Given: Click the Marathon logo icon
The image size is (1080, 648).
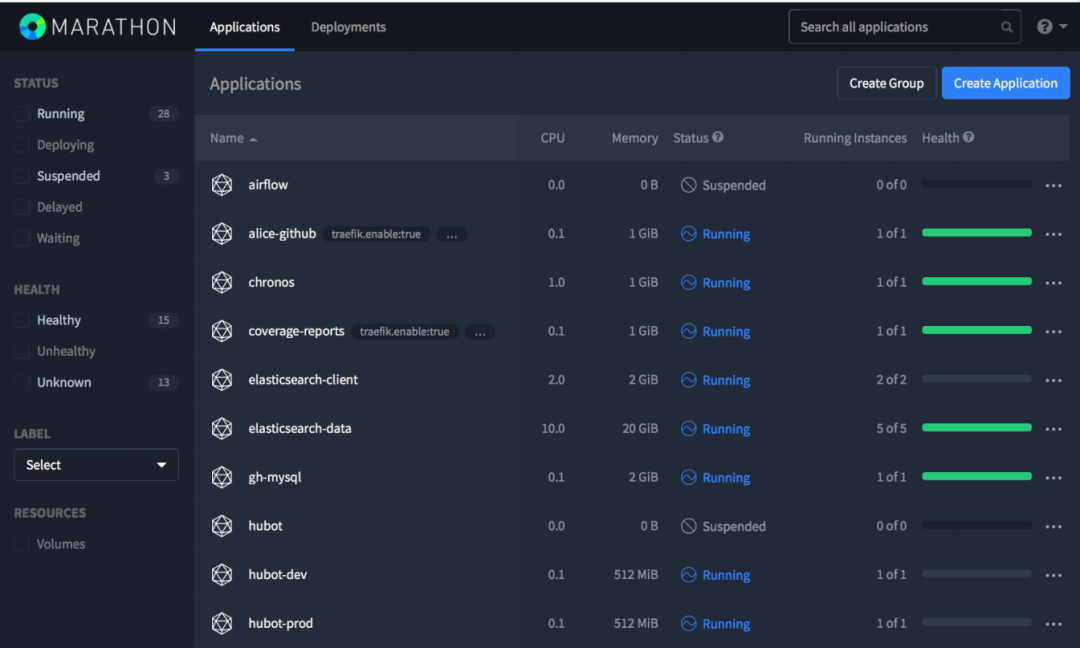Looking at the screenshot, I should tap(32, 27).
